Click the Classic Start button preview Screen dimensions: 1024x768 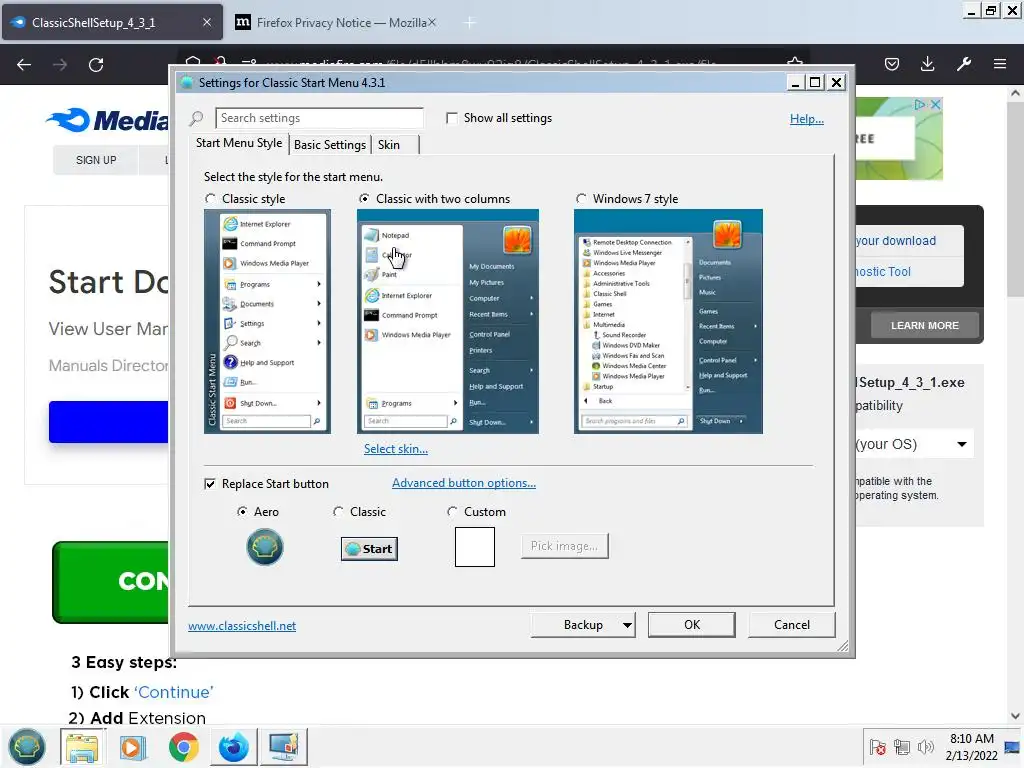click(x=369, y=549)
